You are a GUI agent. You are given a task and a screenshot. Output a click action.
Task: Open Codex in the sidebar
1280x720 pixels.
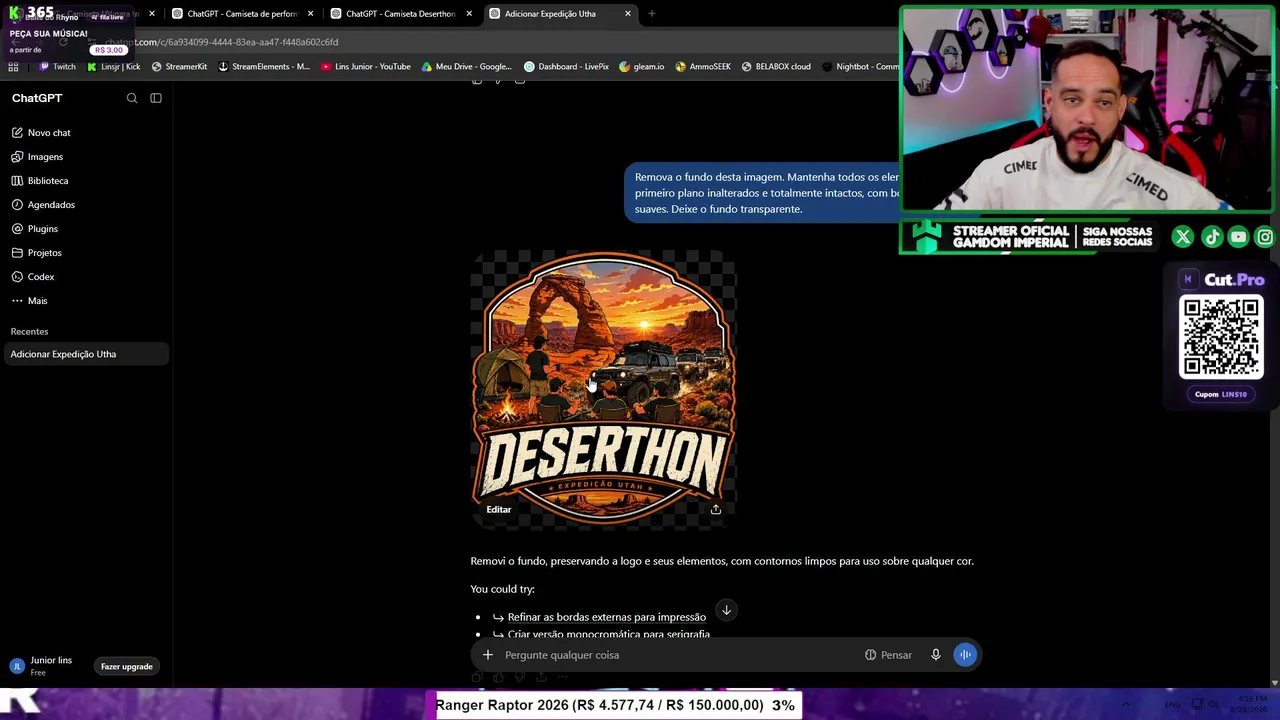[41, 277]
